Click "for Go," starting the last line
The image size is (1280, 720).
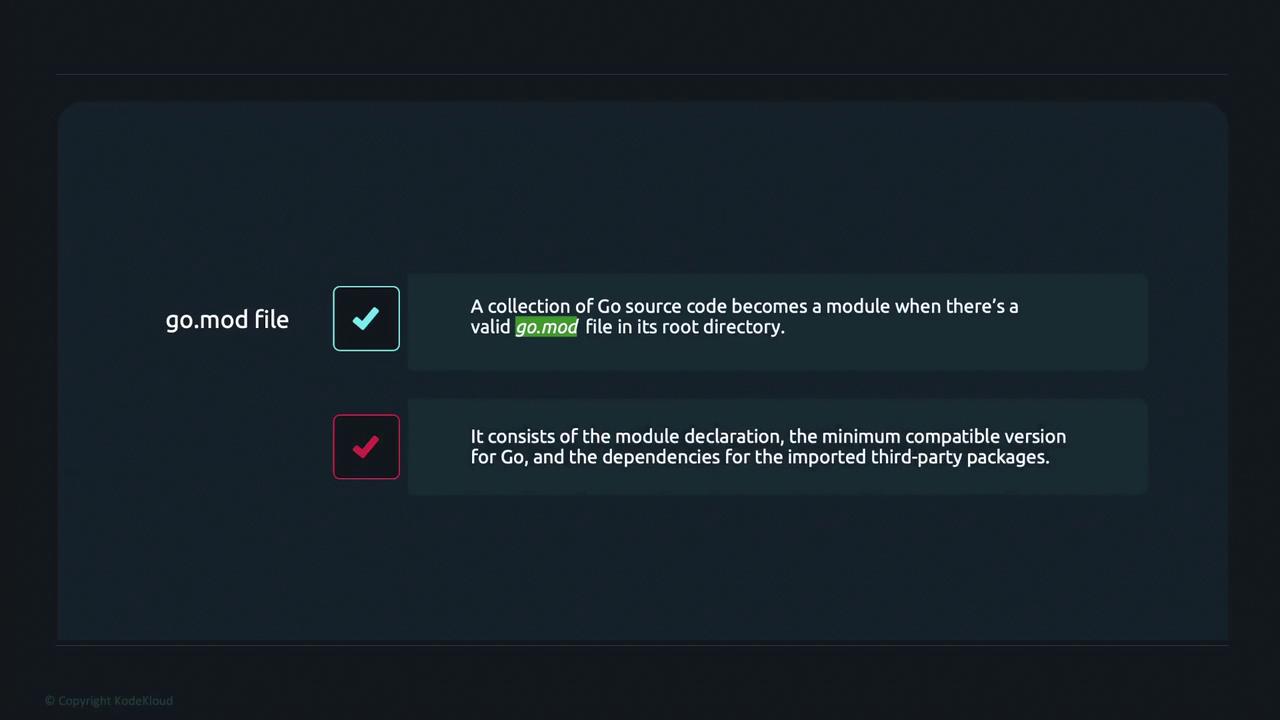point(499,457)
